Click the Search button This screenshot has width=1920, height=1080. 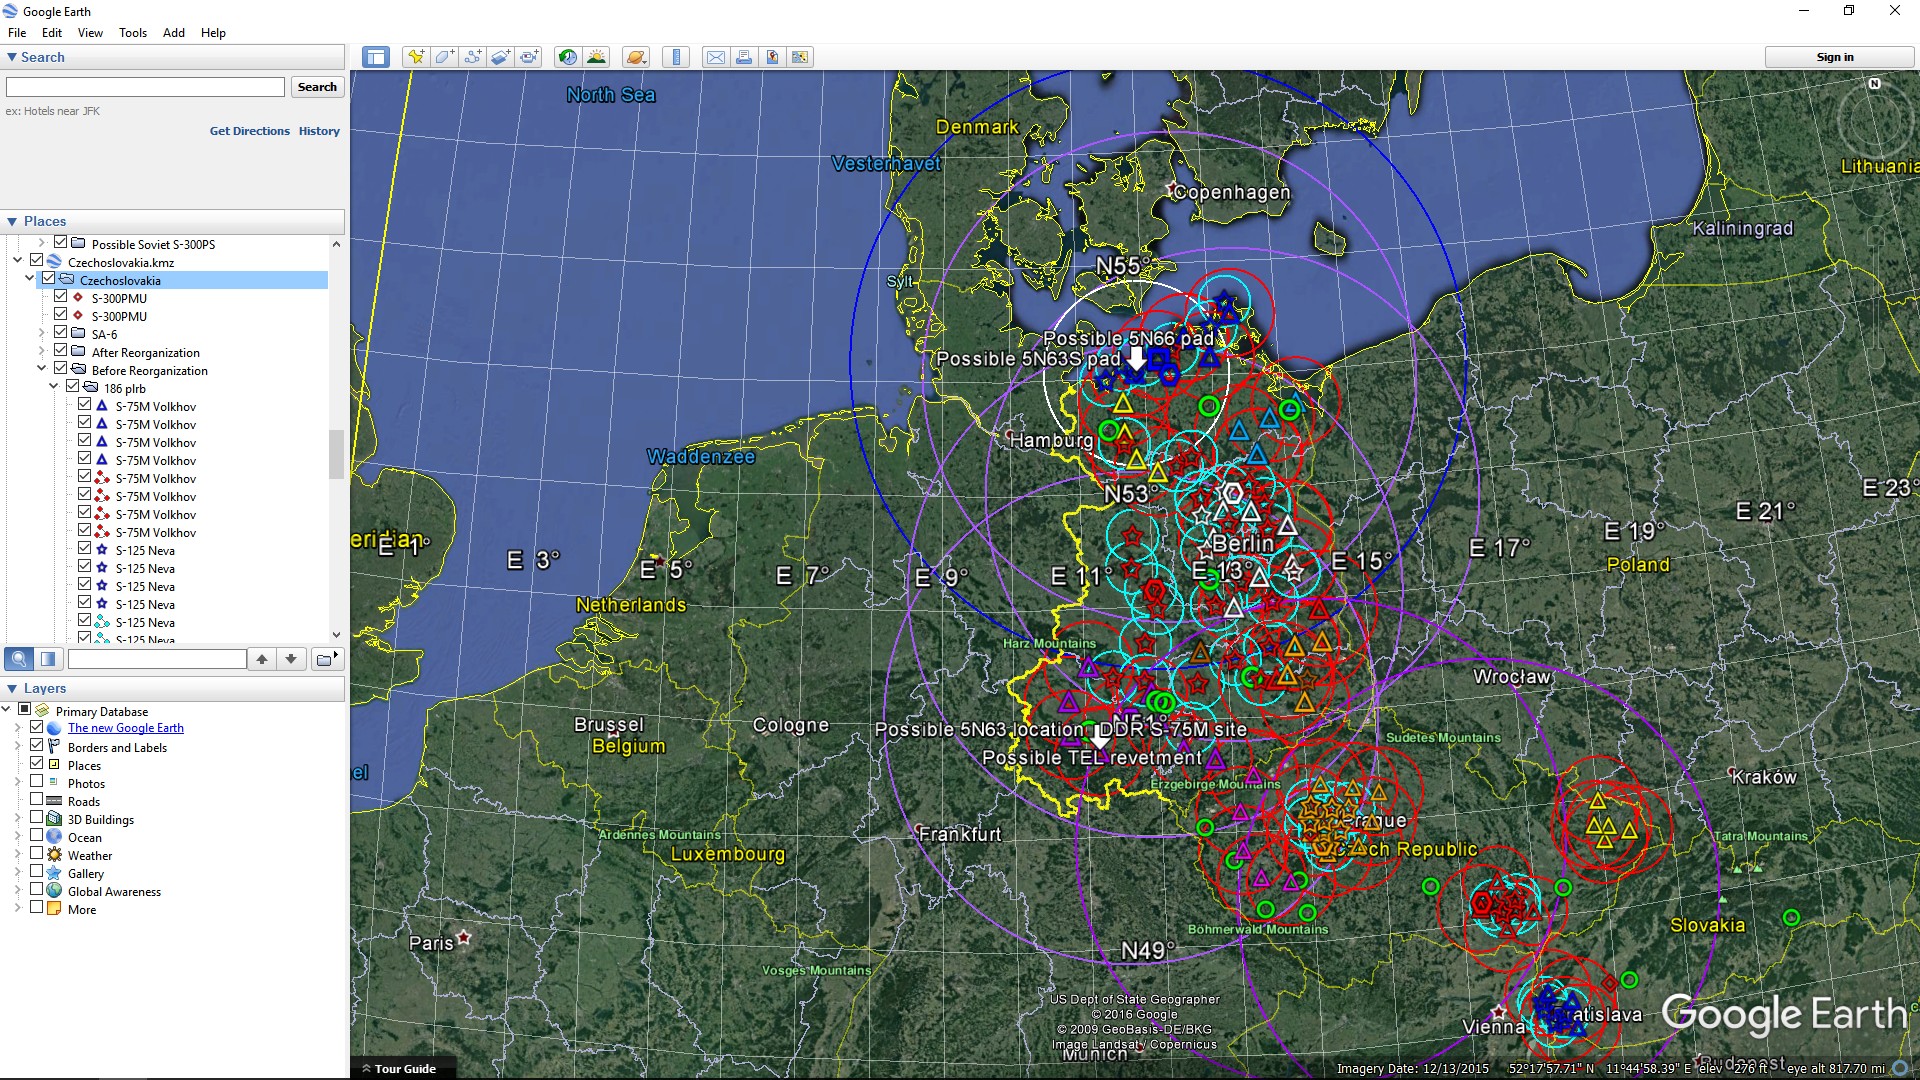317,87
